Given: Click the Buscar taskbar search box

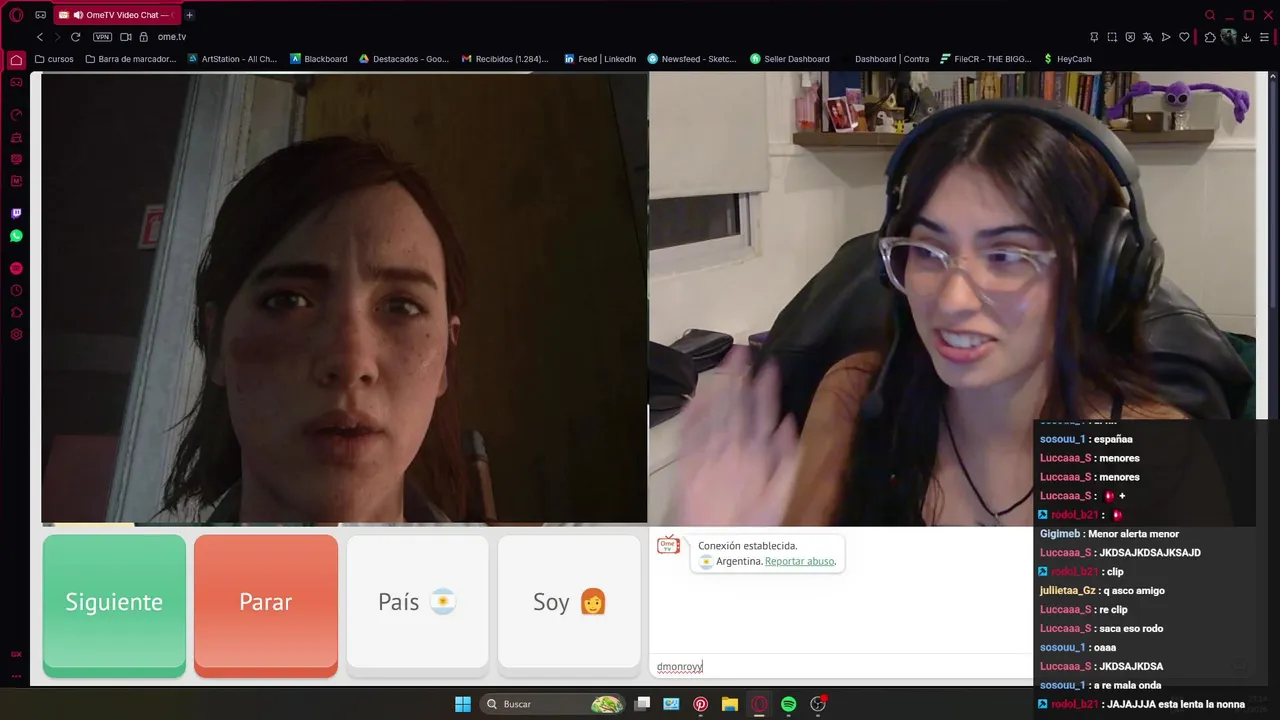Looking at the screenshot, I should click(553, 704).
